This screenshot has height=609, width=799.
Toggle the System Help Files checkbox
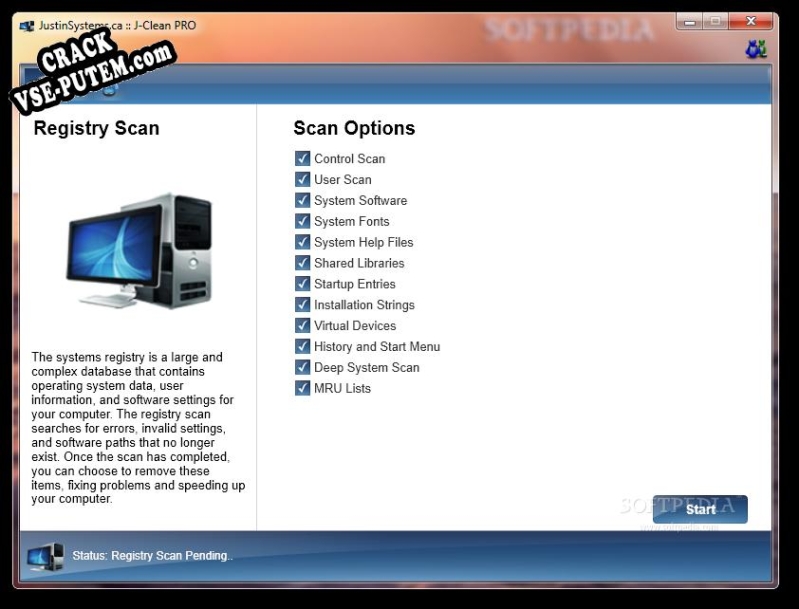302,242
